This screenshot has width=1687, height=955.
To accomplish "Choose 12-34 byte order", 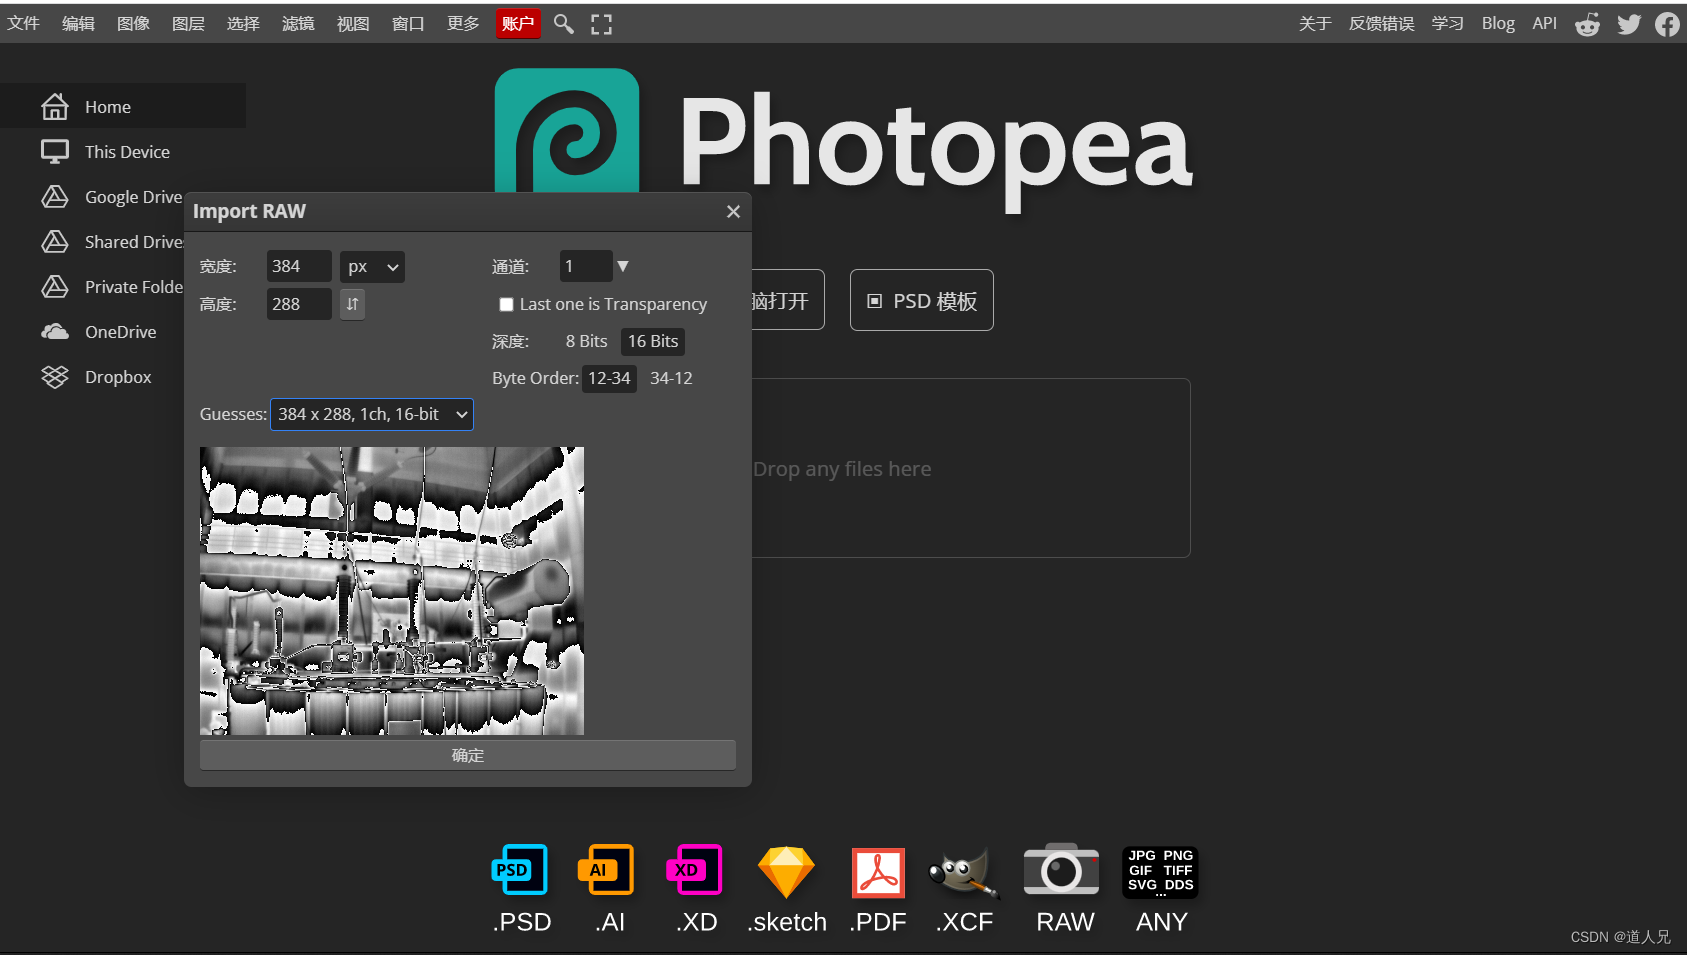I will click(609, 378).
